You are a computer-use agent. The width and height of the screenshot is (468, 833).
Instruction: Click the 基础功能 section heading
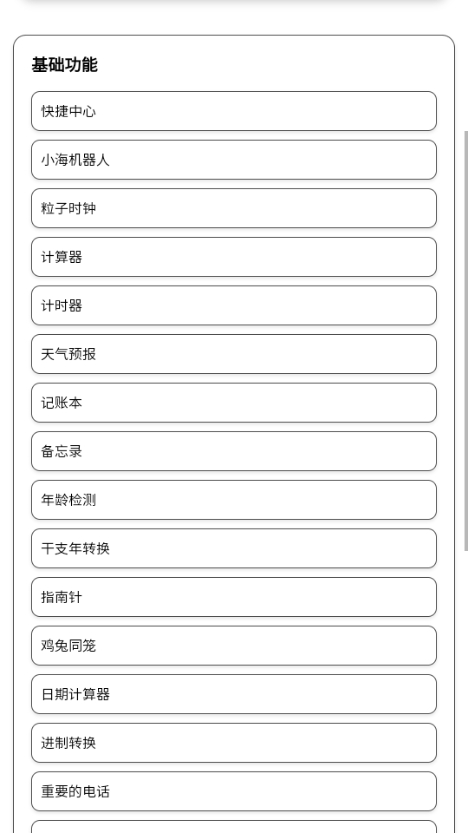click(64, 65)
